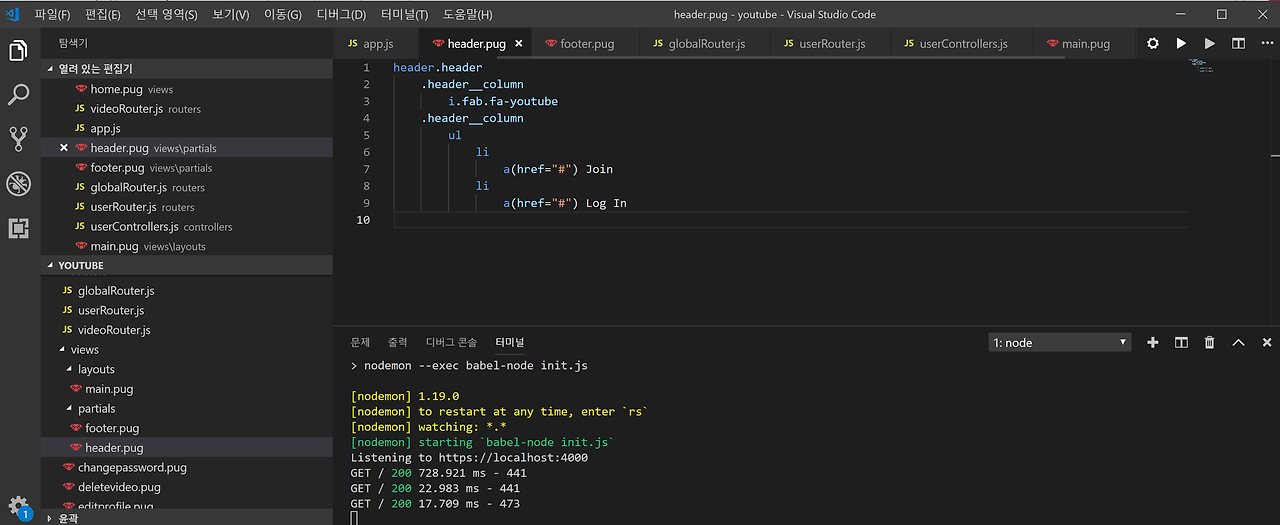Image resolution: width=1280 pixels, height=525 pixels.
Task: Open the Debug view bug icon
Action: pyautogui.click(x=18, y=183)
